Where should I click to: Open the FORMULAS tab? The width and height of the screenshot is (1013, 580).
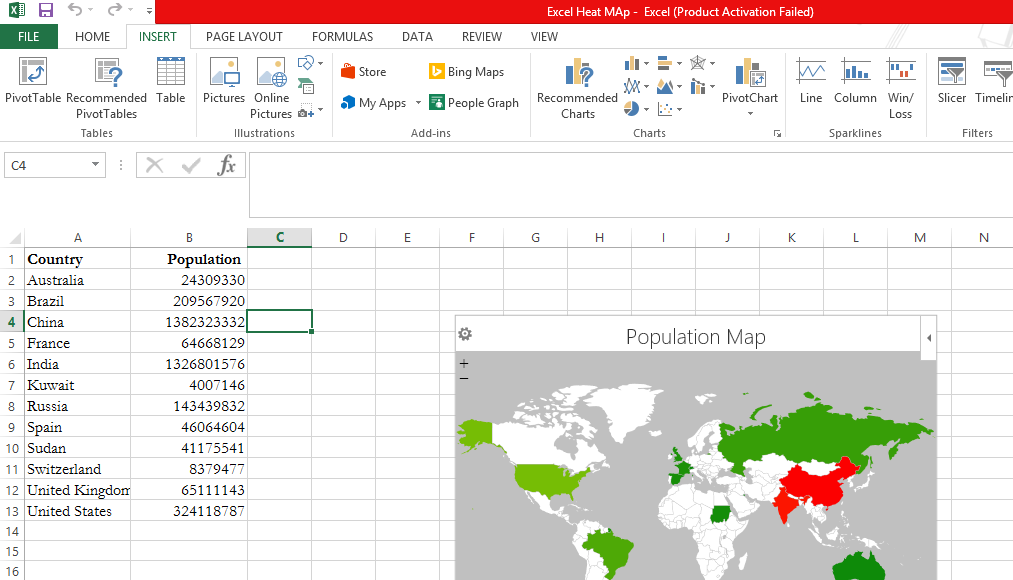pyautogui.click(x=342, y=37)
